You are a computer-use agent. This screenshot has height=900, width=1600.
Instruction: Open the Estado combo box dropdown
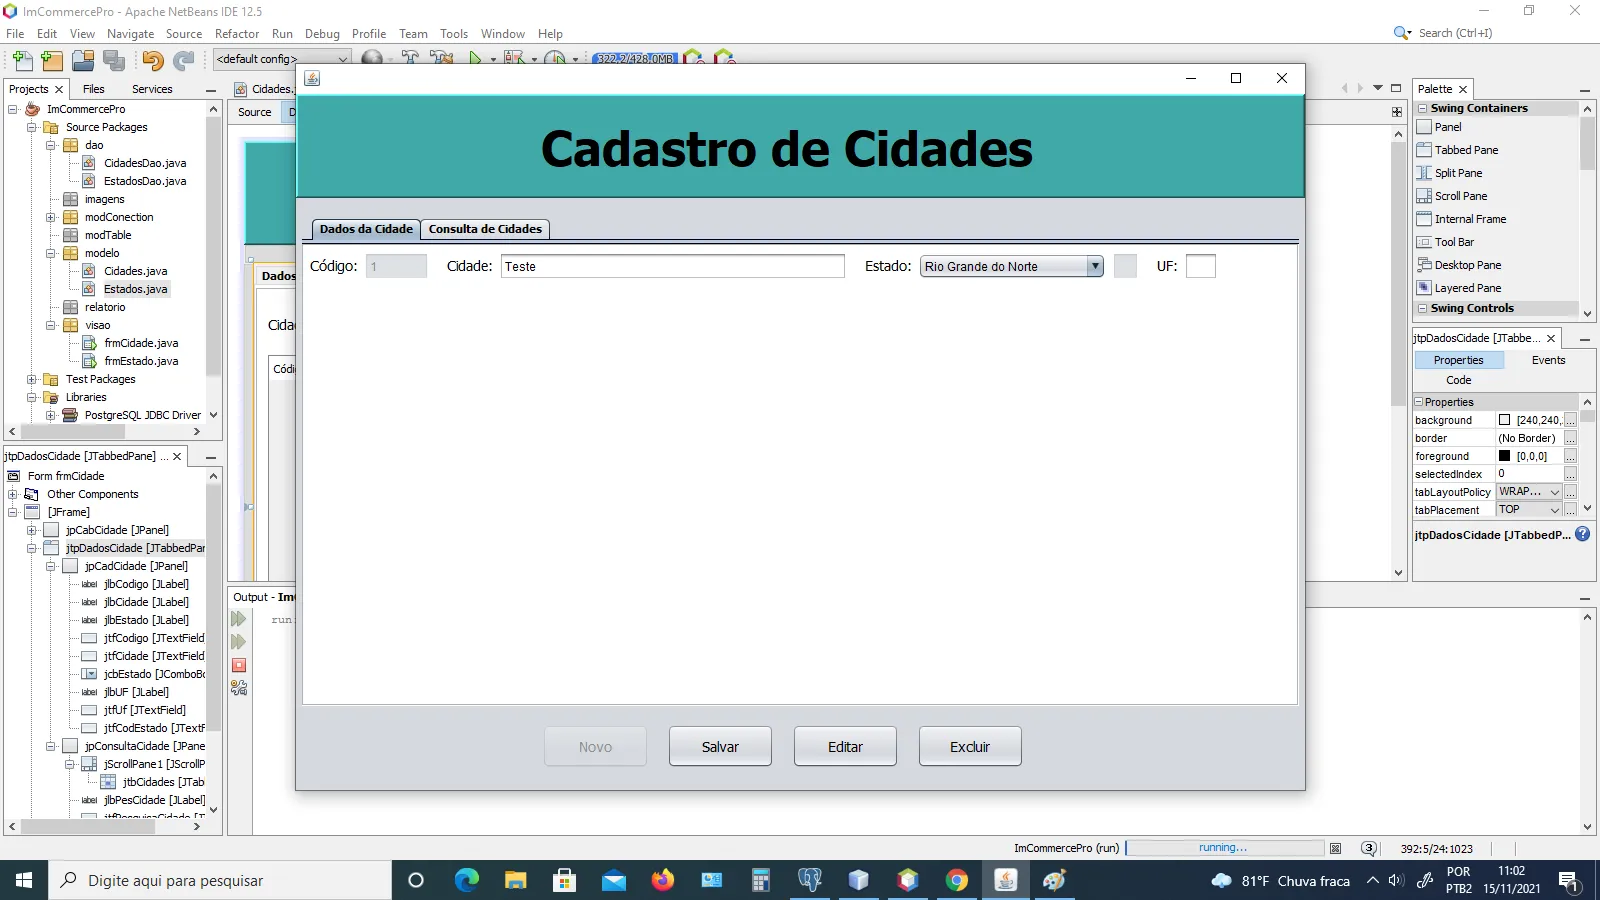pyautogui.click(x=1095, y=266)
